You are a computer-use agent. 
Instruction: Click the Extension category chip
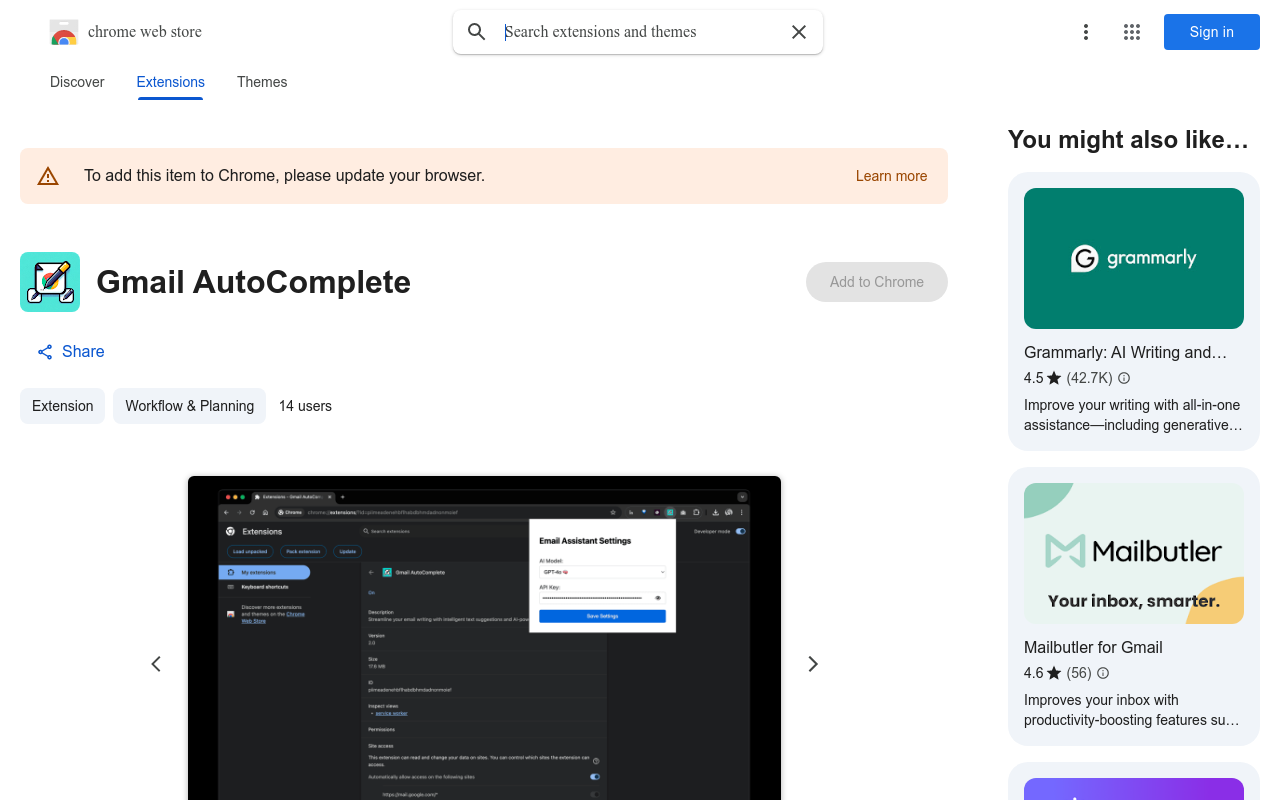pyautogui.click(x=62, y=406)
